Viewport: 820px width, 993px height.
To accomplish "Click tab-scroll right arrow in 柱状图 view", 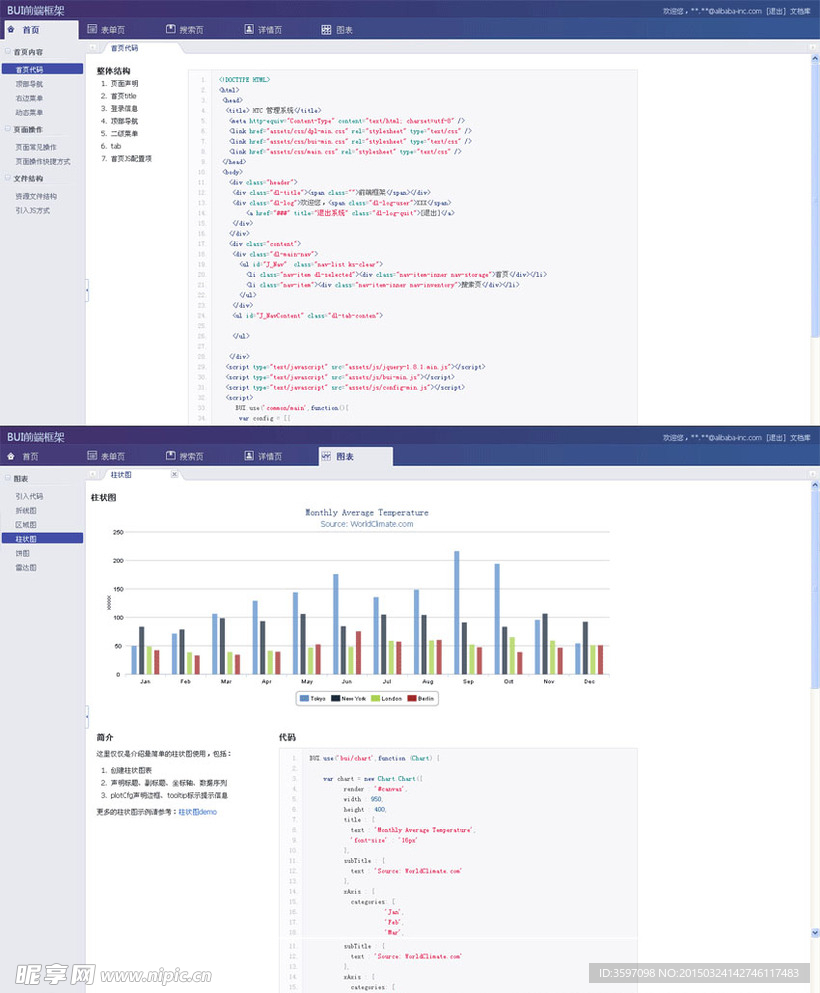I will click(x=812, y=474).
